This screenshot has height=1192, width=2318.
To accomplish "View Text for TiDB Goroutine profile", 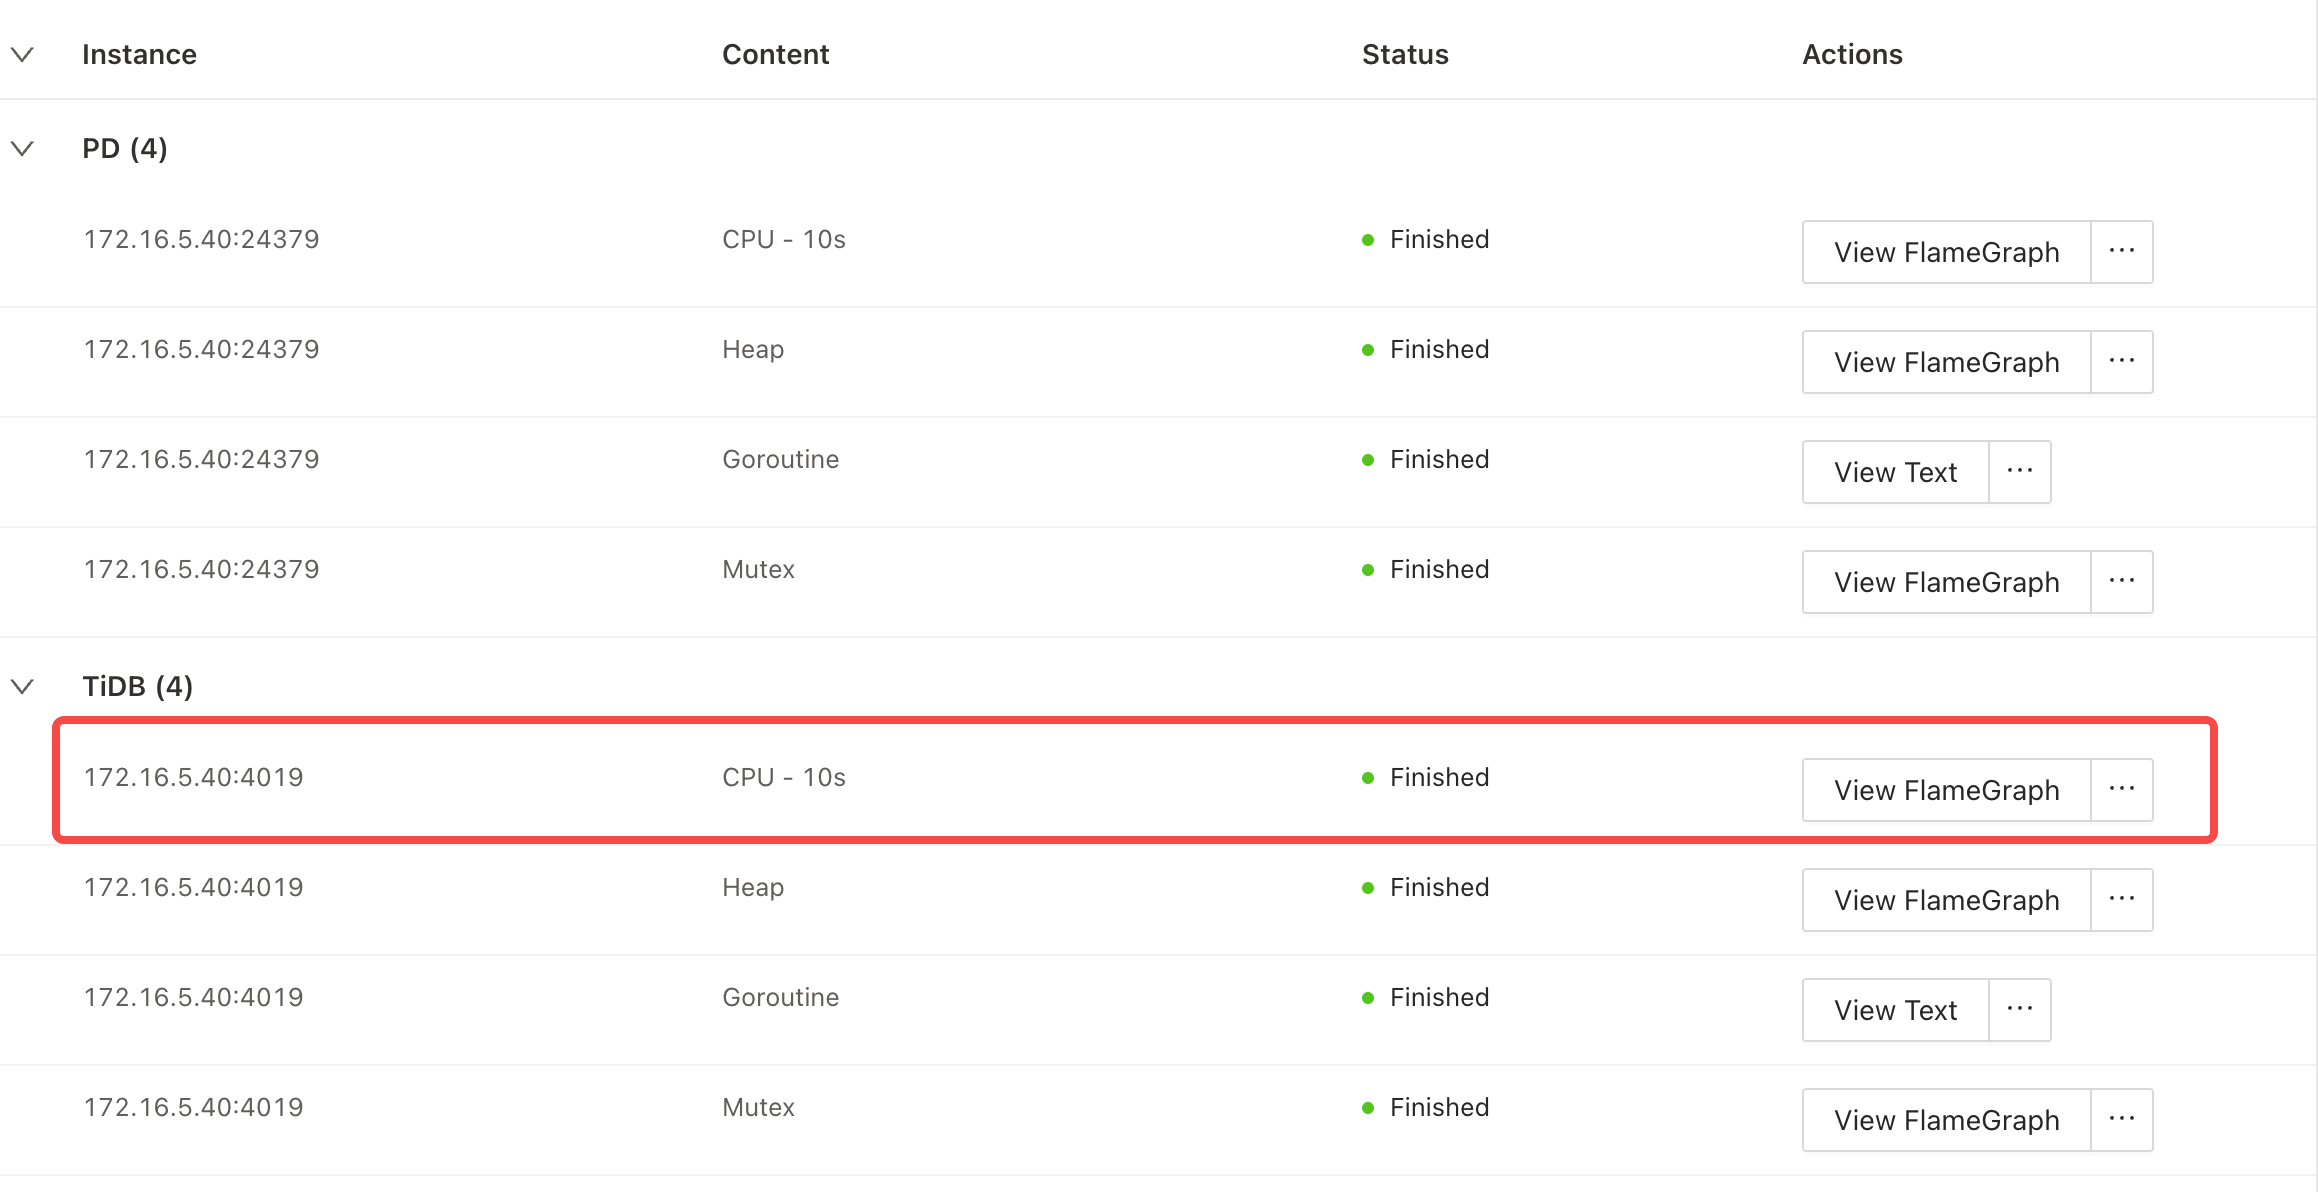I will [x=1895, y=1010].
